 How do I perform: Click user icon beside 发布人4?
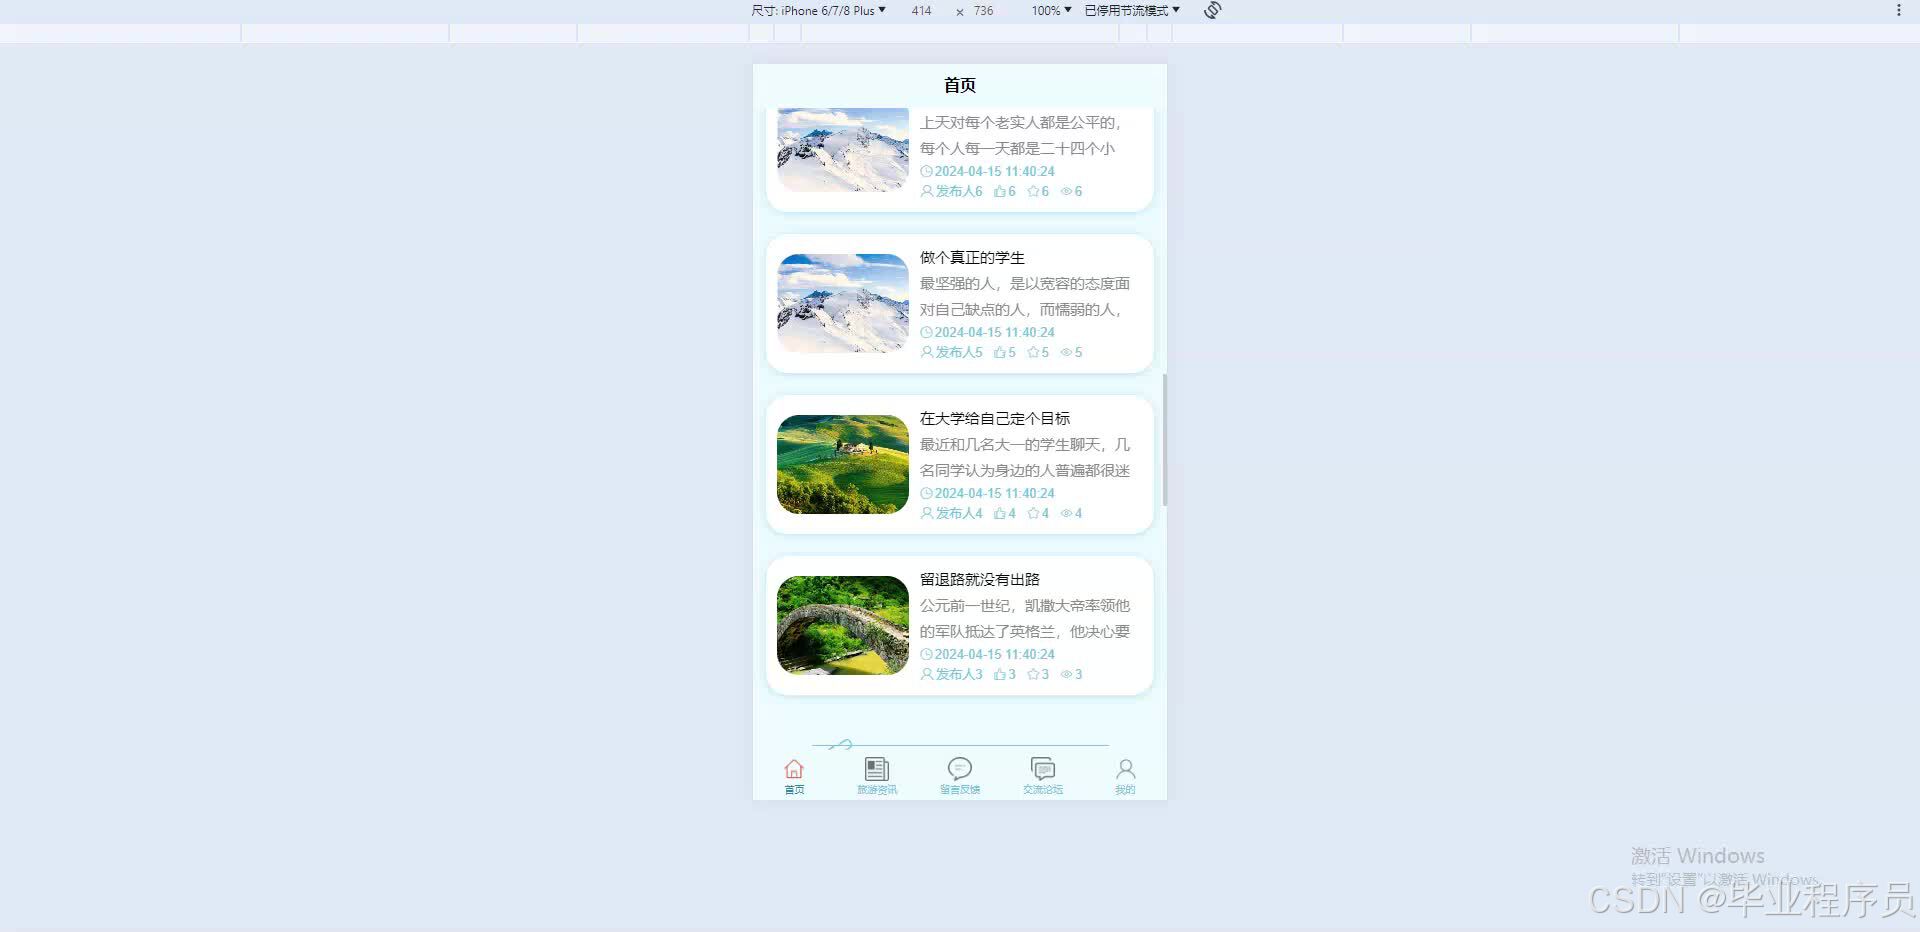[x=927, y=513]
